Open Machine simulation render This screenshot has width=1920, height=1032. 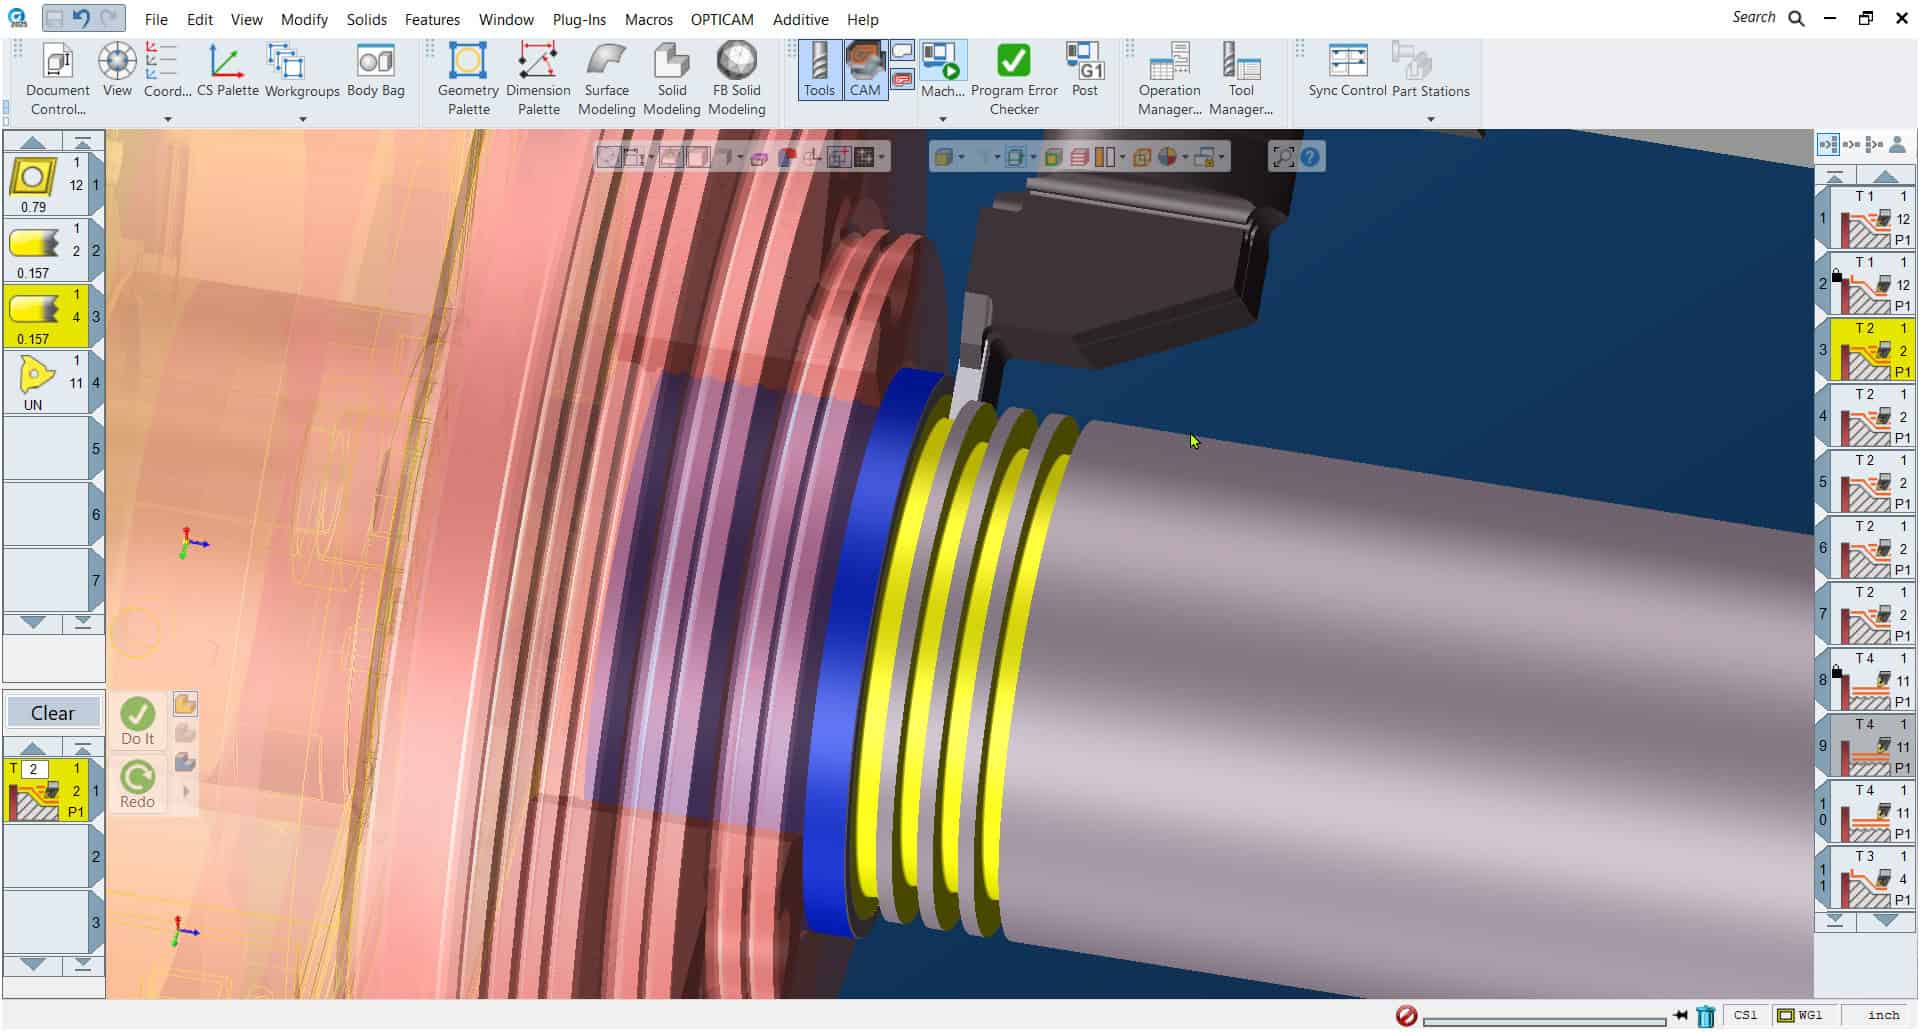coord(942,70)
